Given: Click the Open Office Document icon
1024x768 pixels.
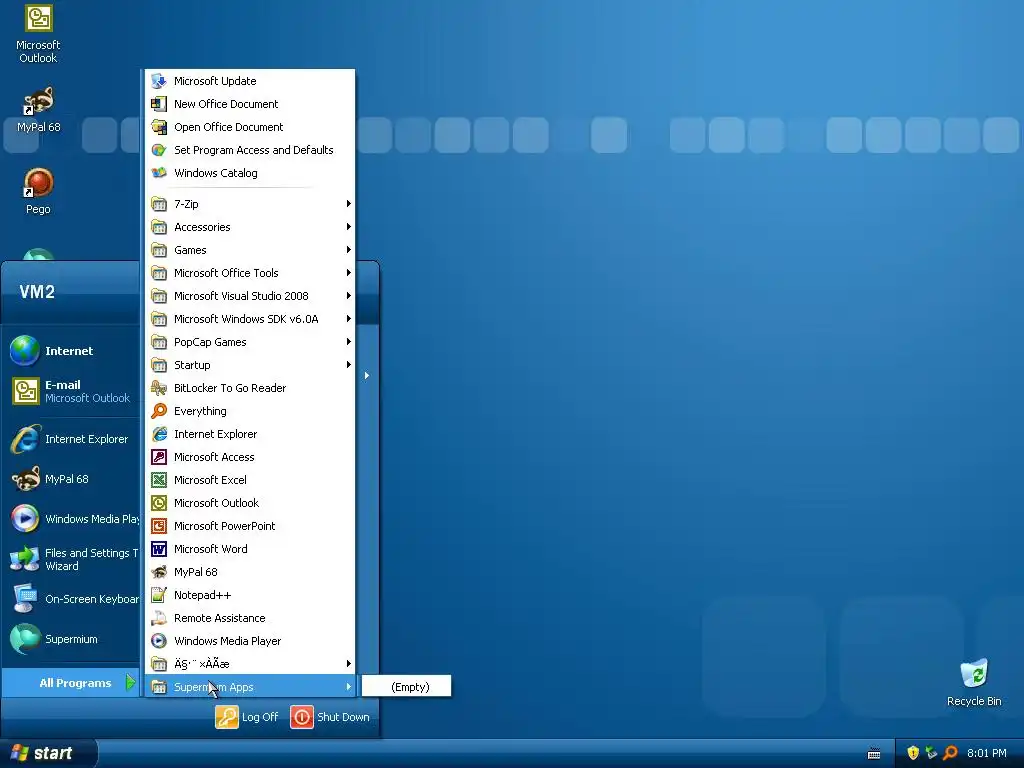Looking at the screenshot, I should (159, 127).
